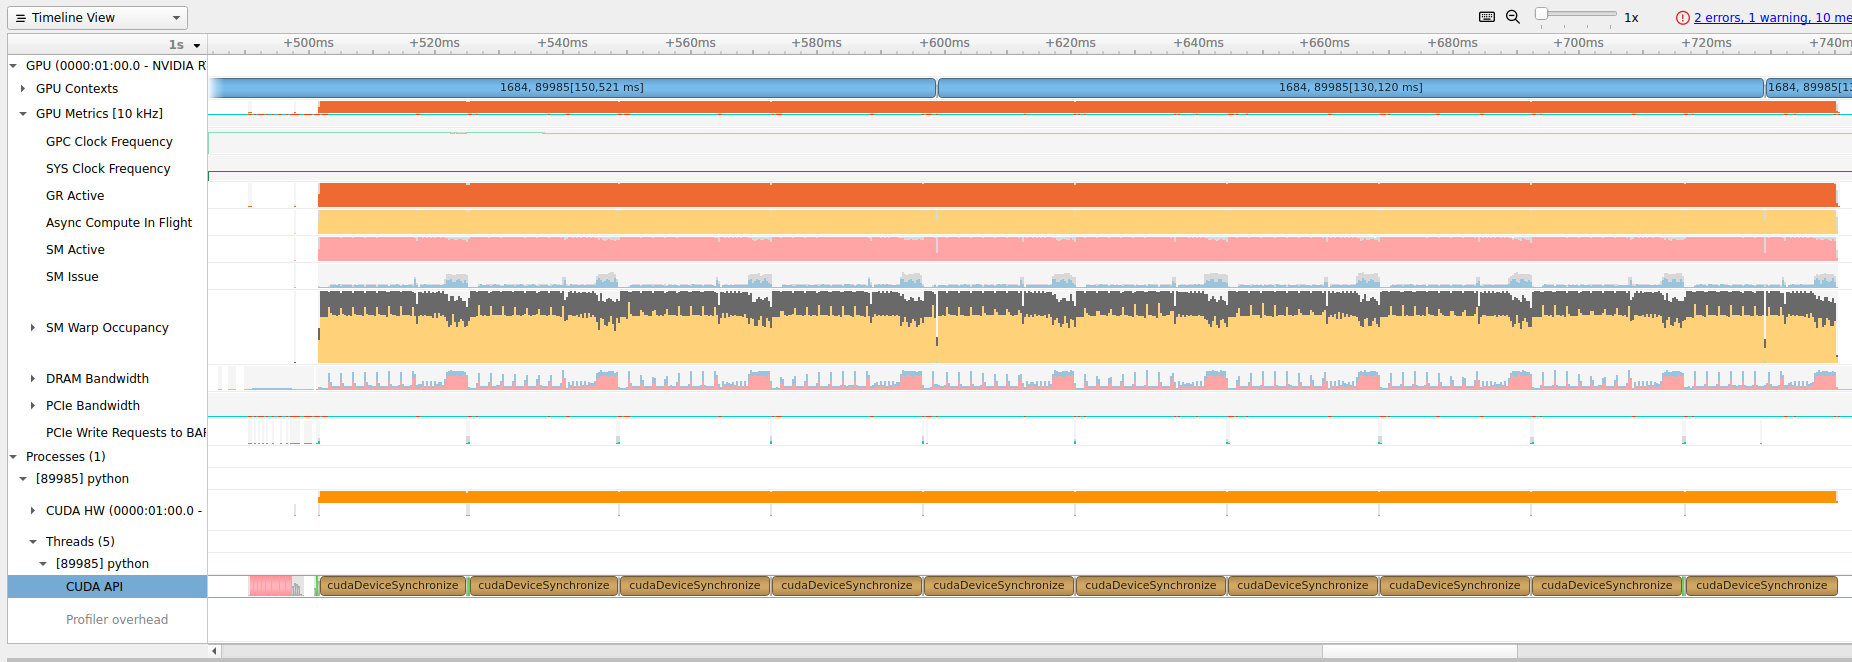
Task: Click the first cudaDeviceSynchronize block
Action: pos(392,586)
